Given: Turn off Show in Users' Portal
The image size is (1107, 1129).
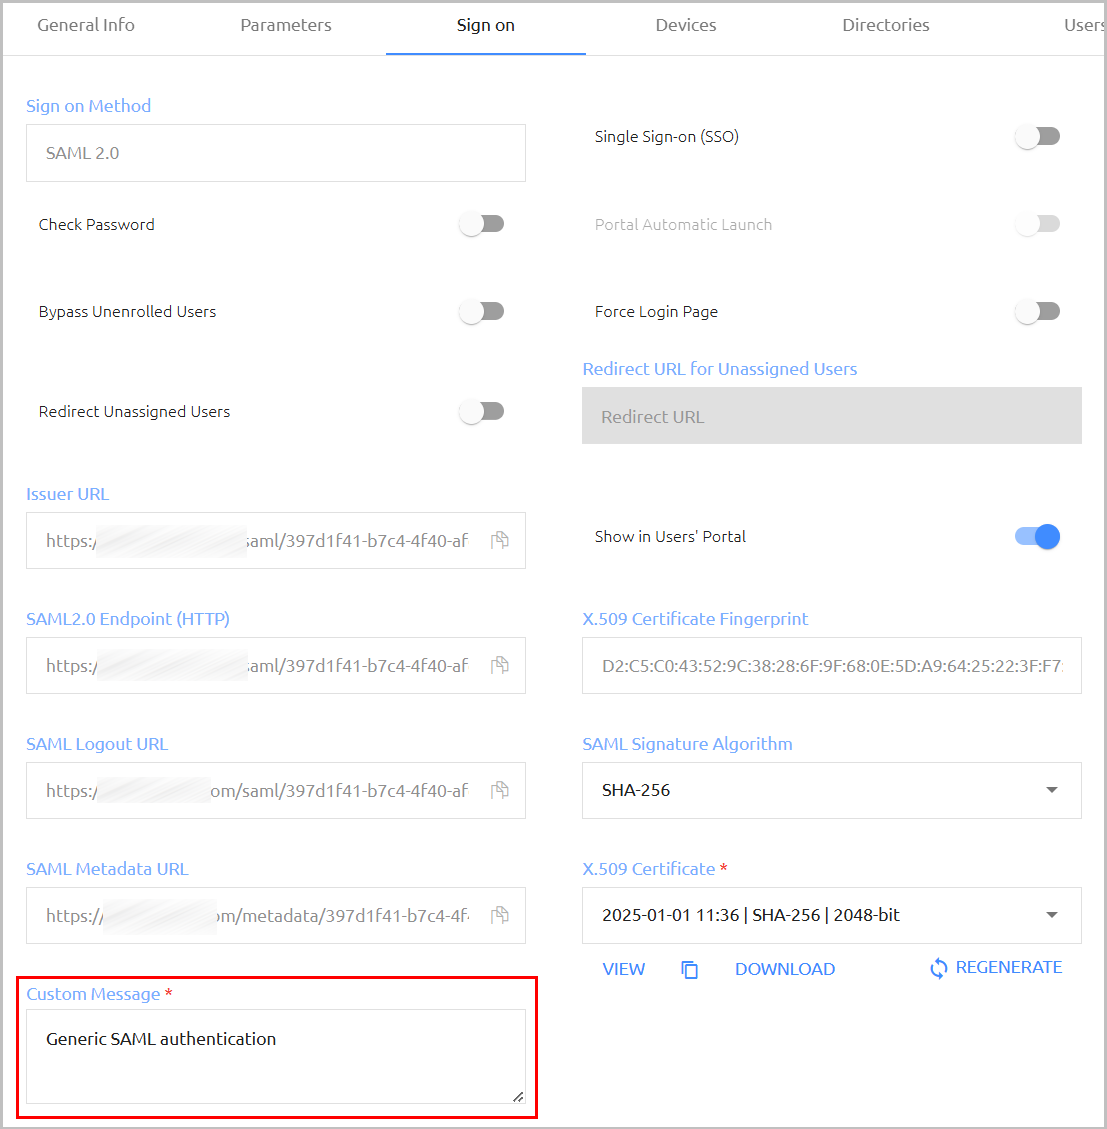Looking at the screenshot, I should point(1037,536).
